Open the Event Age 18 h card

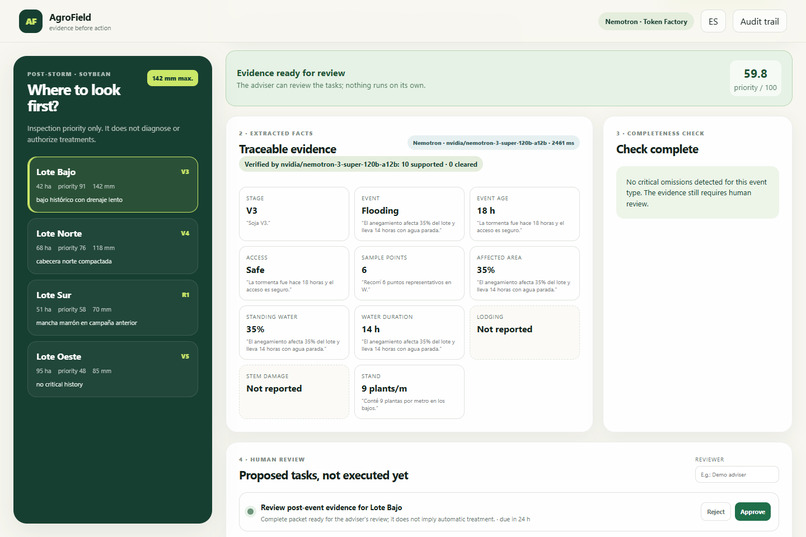pos(524,214)
